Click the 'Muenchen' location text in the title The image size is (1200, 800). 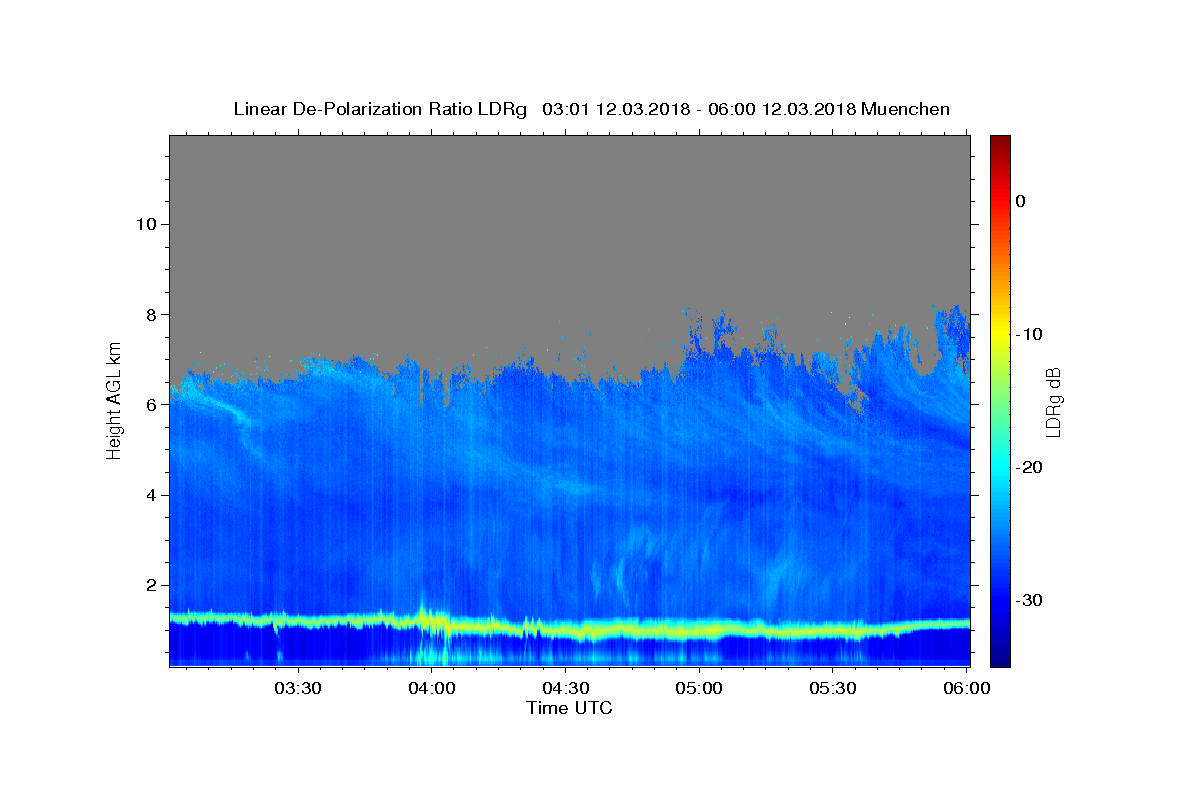coord(905,109)
